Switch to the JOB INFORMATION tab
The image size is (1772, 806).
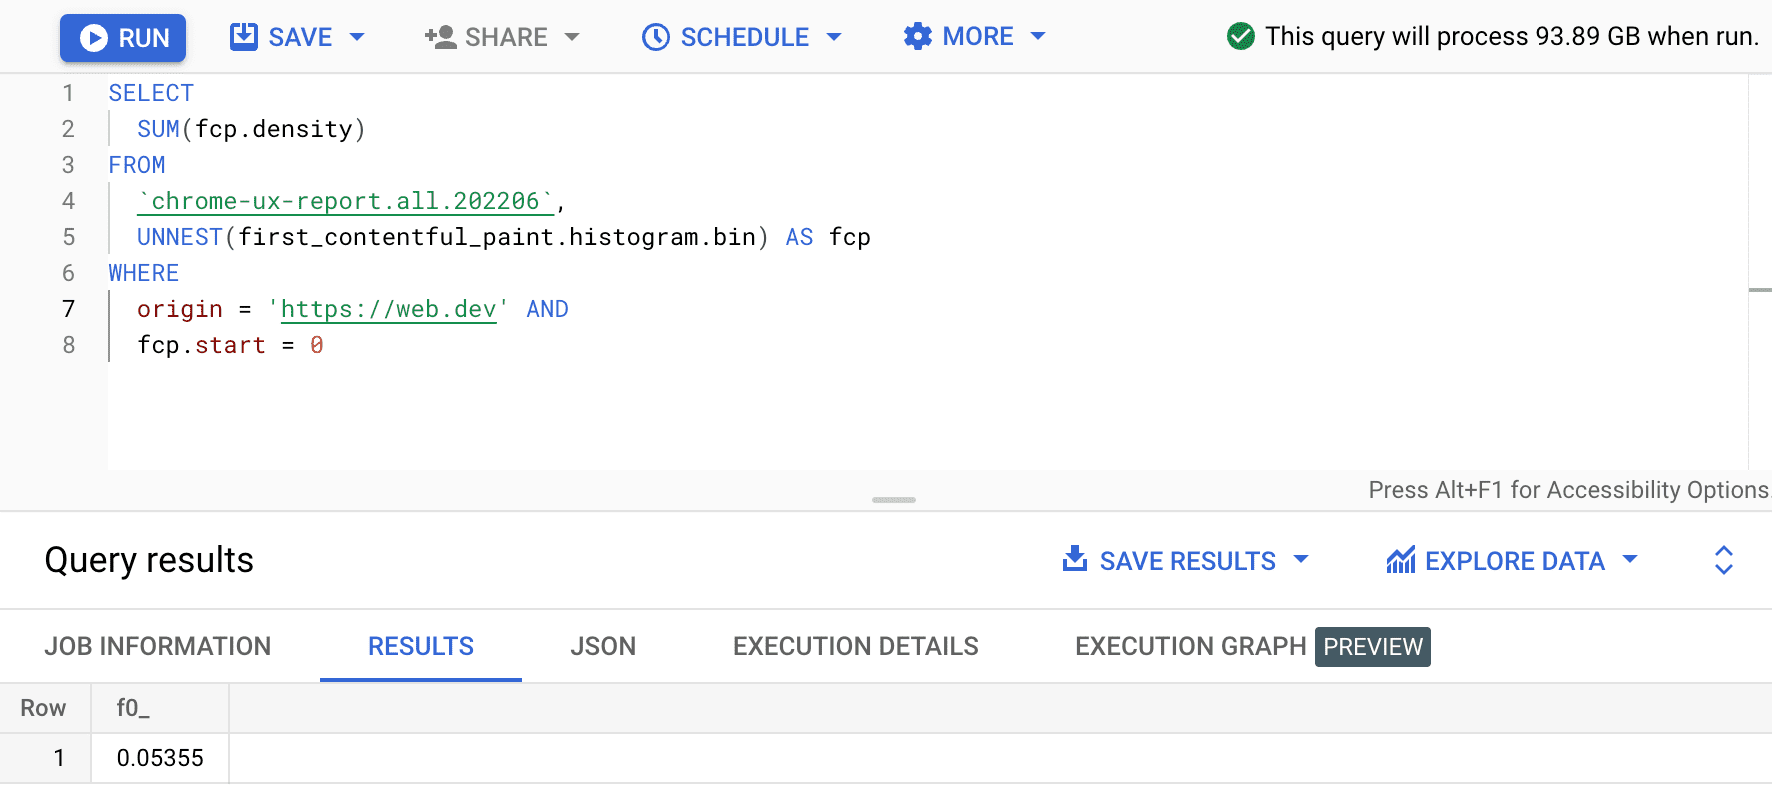click(158, 647)
